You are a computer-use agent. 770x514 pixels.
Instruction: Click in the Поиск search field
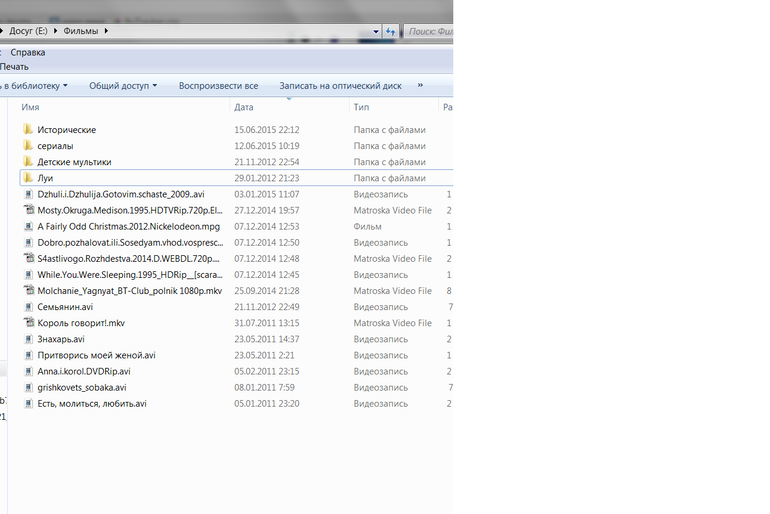click(430, 31)
